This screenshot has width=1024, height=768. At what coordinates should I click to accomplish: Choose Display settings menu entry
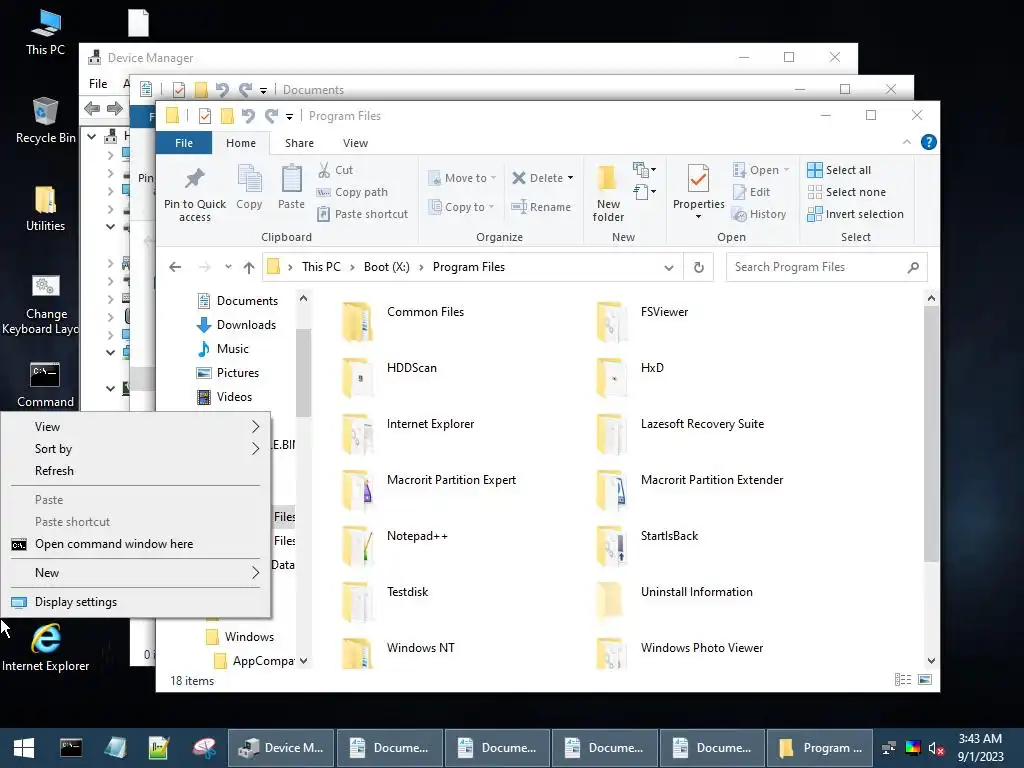coord(136,602)
